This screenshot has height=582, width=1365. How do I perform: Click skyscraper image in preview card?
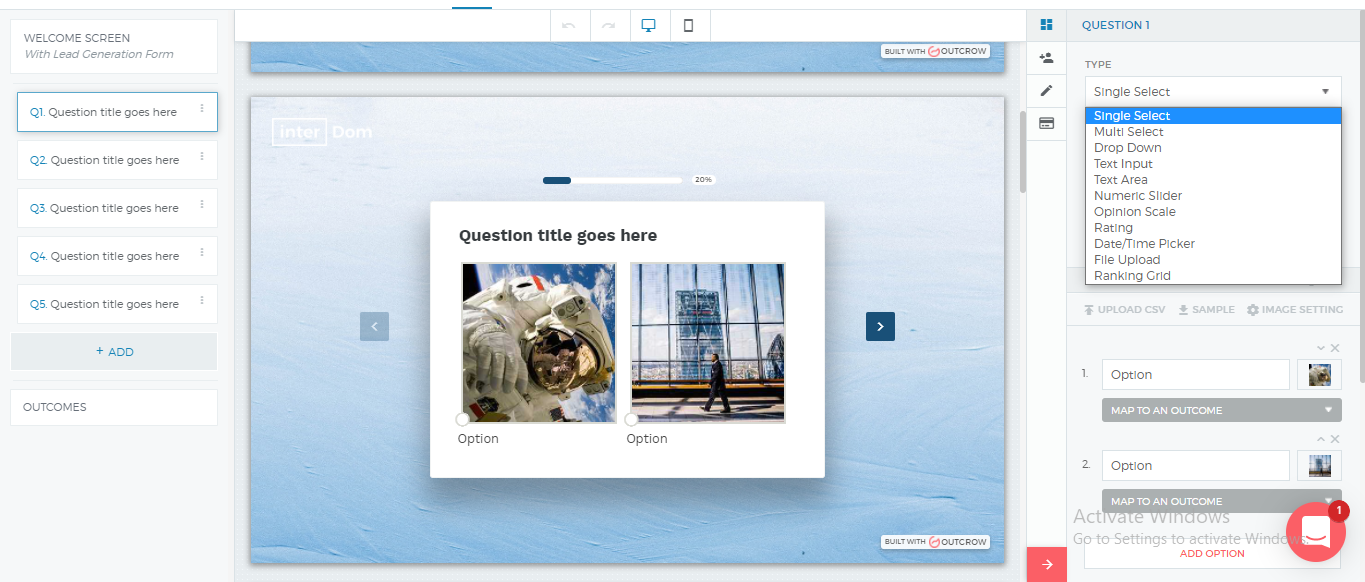708,343
